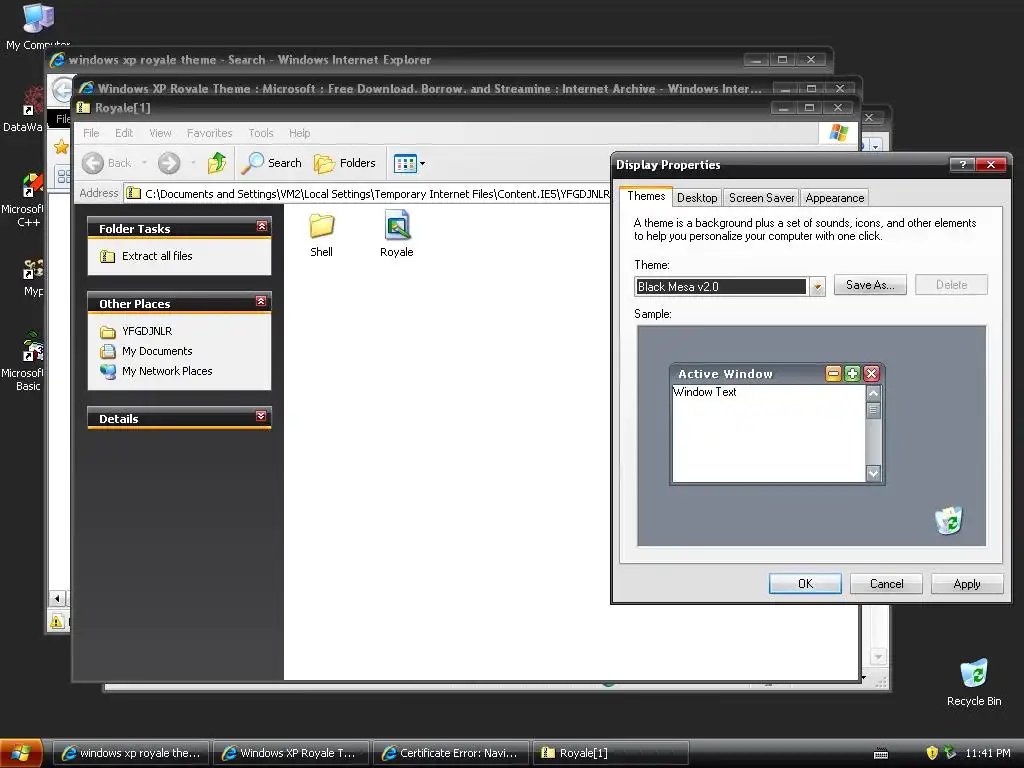This screenshot has width=1024, height=768.
Task: Switch to the Screen Saver tab
Action: pyautogui.click(x=761, y=198)
